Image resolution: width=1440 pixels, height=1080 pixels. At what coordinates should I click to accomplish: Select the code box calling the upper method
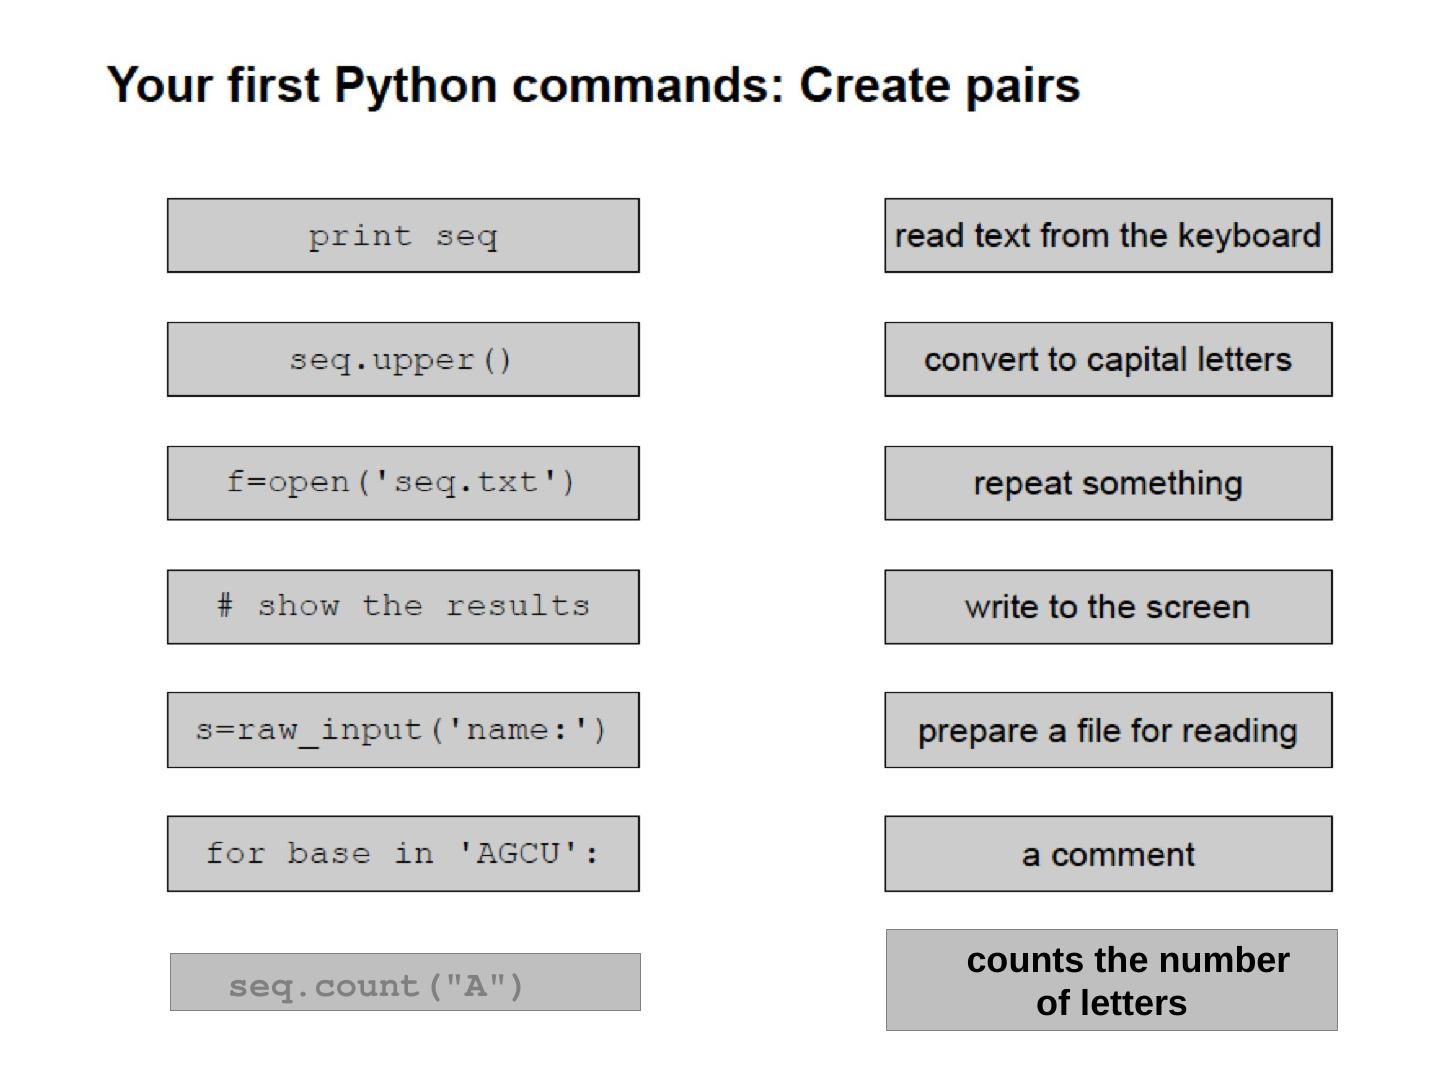403,360
